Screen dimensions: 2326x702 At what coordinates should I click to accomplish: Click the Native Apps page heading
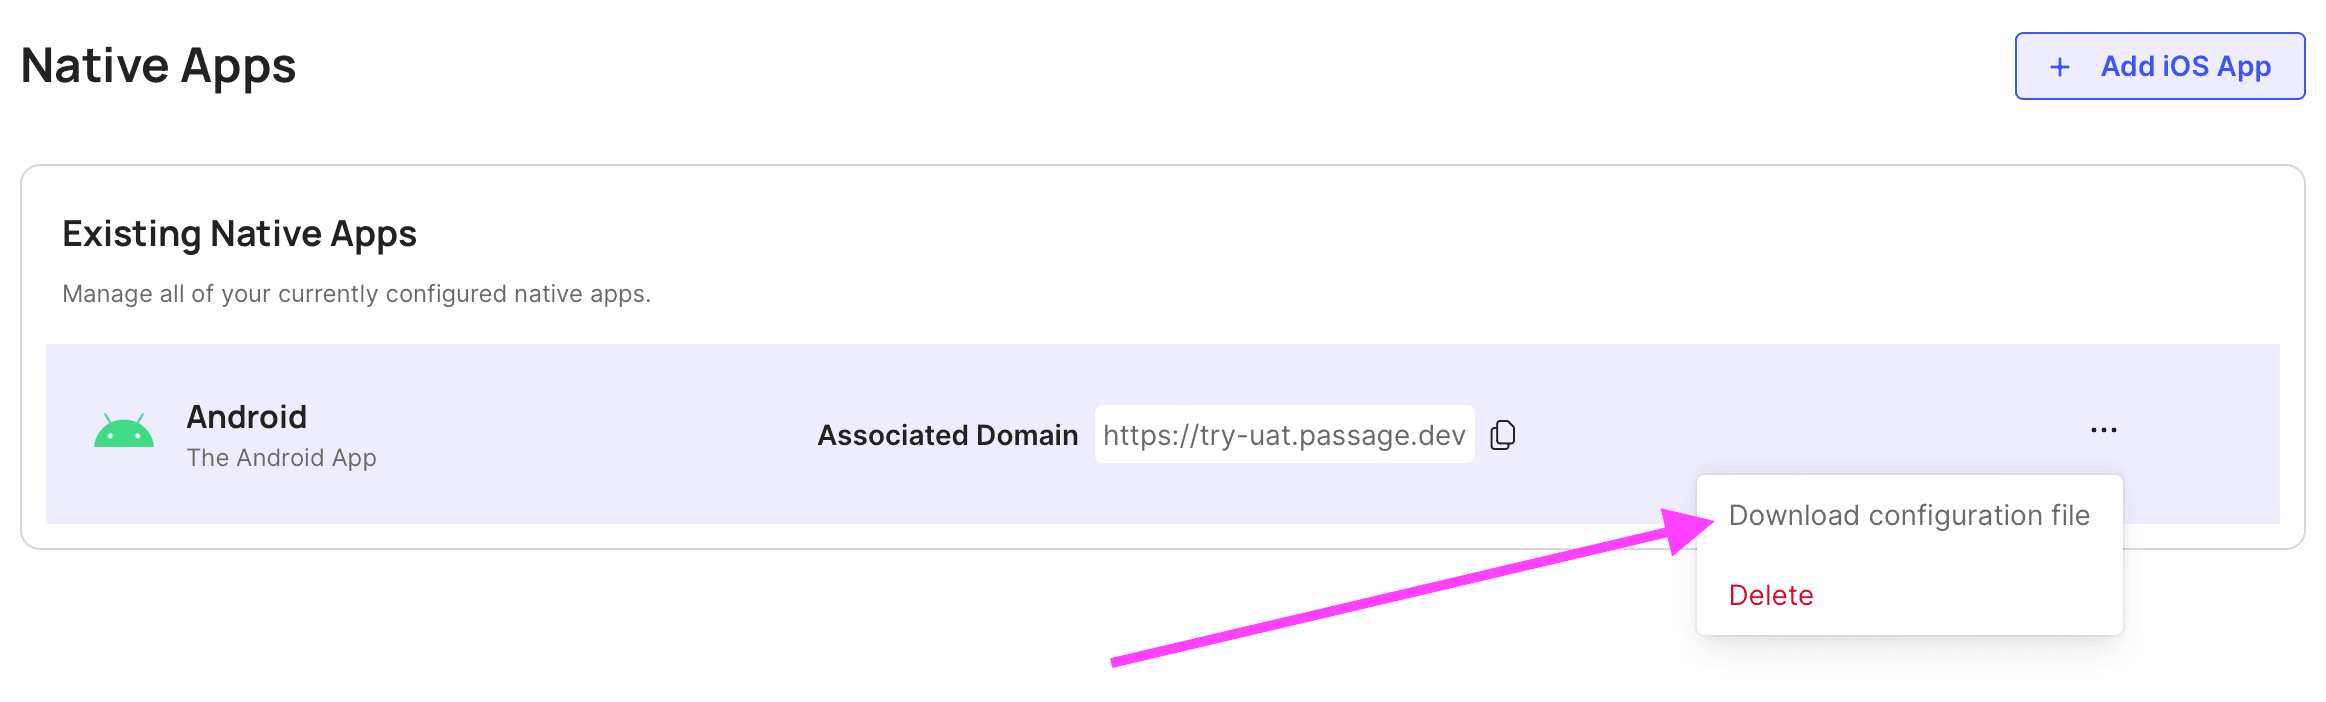pyautogui.click(x=158, y=66)
